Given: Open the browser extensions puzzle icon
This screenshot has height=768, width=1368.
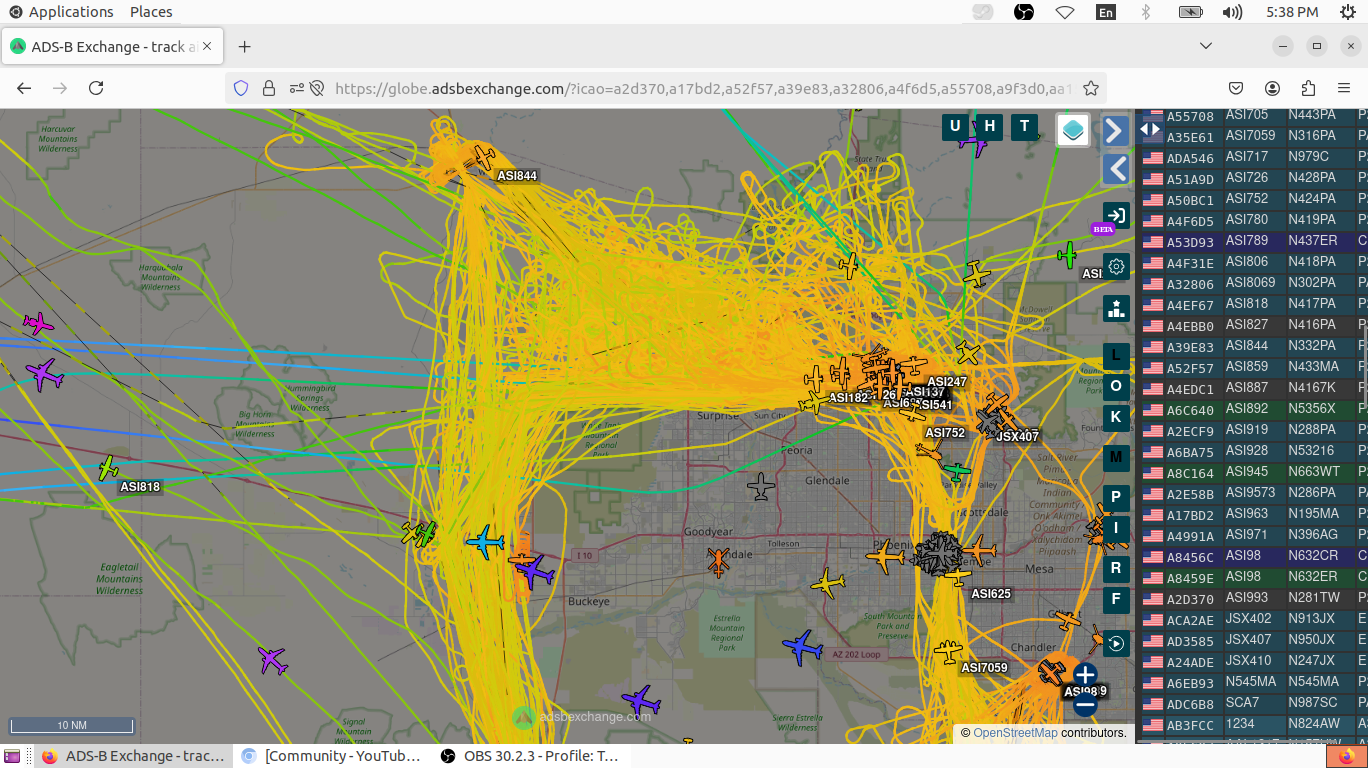Looking at the screenshot, I should [1308, 88].
